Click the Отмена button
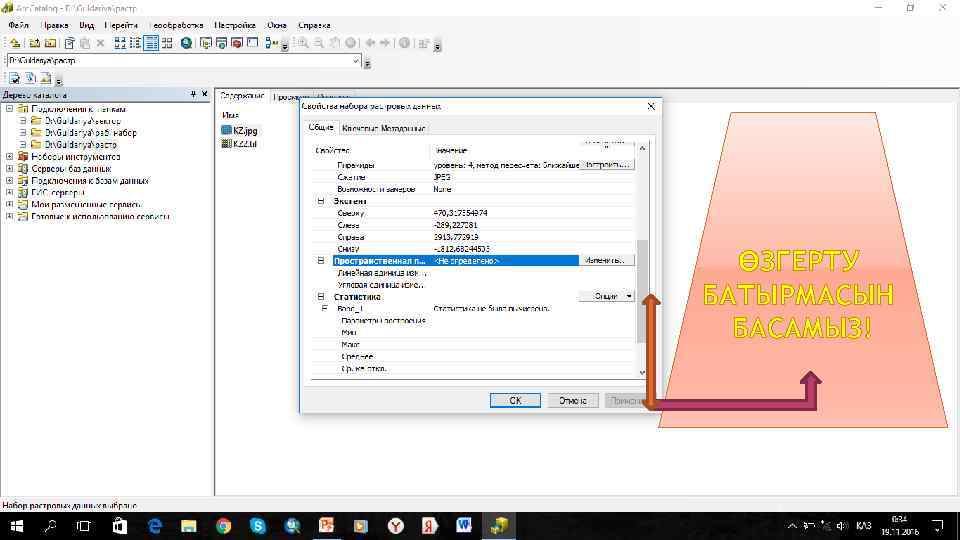This screenshot has width=960, height=540. click(572, 400)
